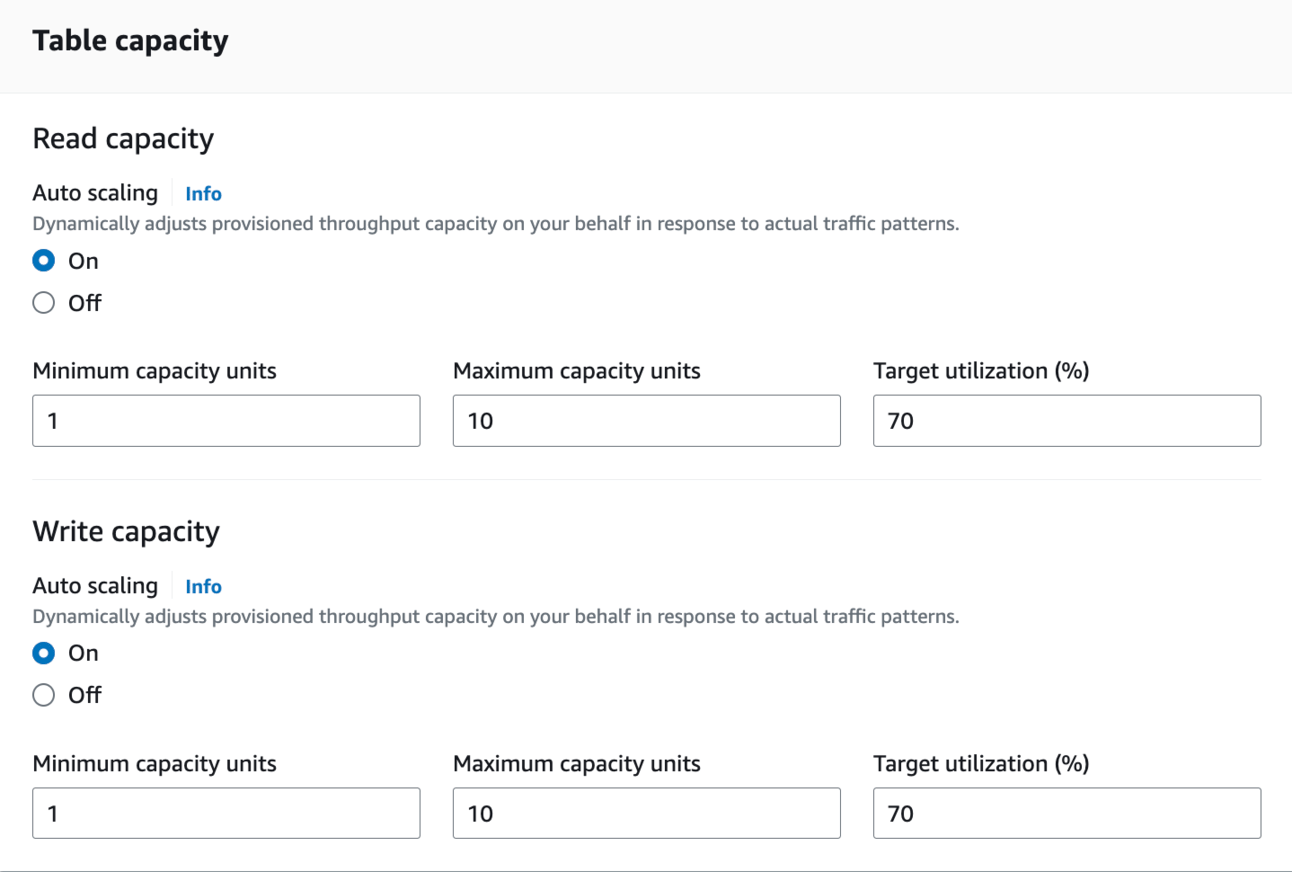Focus Read capacity target utilization field
The height and width of the screenshot is (872, 1292).
[x=1066, y=421]
